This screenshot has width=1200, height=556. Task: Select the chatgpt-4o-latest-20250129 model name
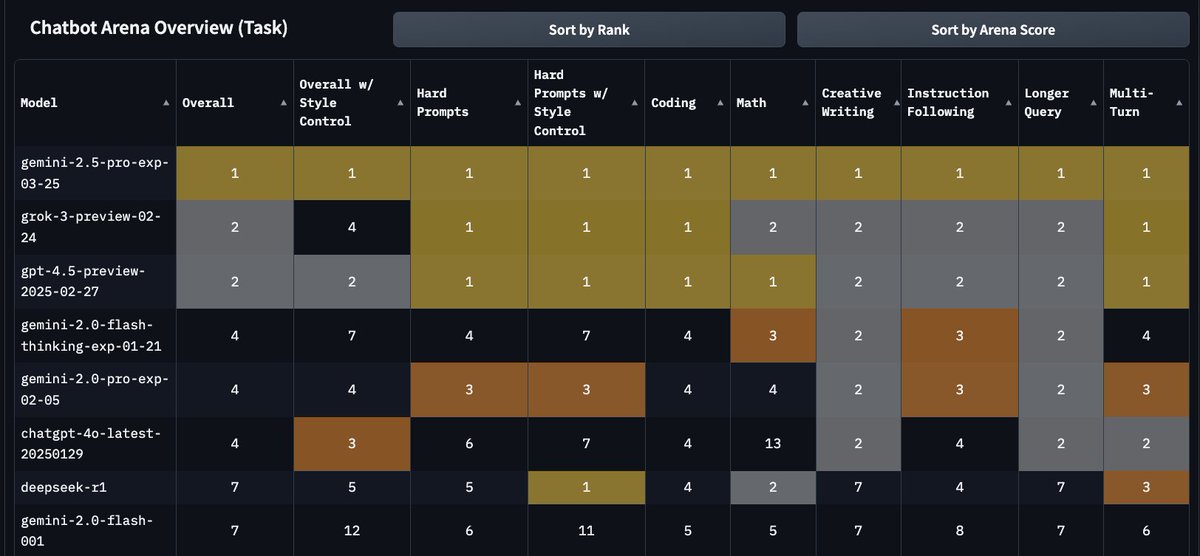(x=91, y=443)
